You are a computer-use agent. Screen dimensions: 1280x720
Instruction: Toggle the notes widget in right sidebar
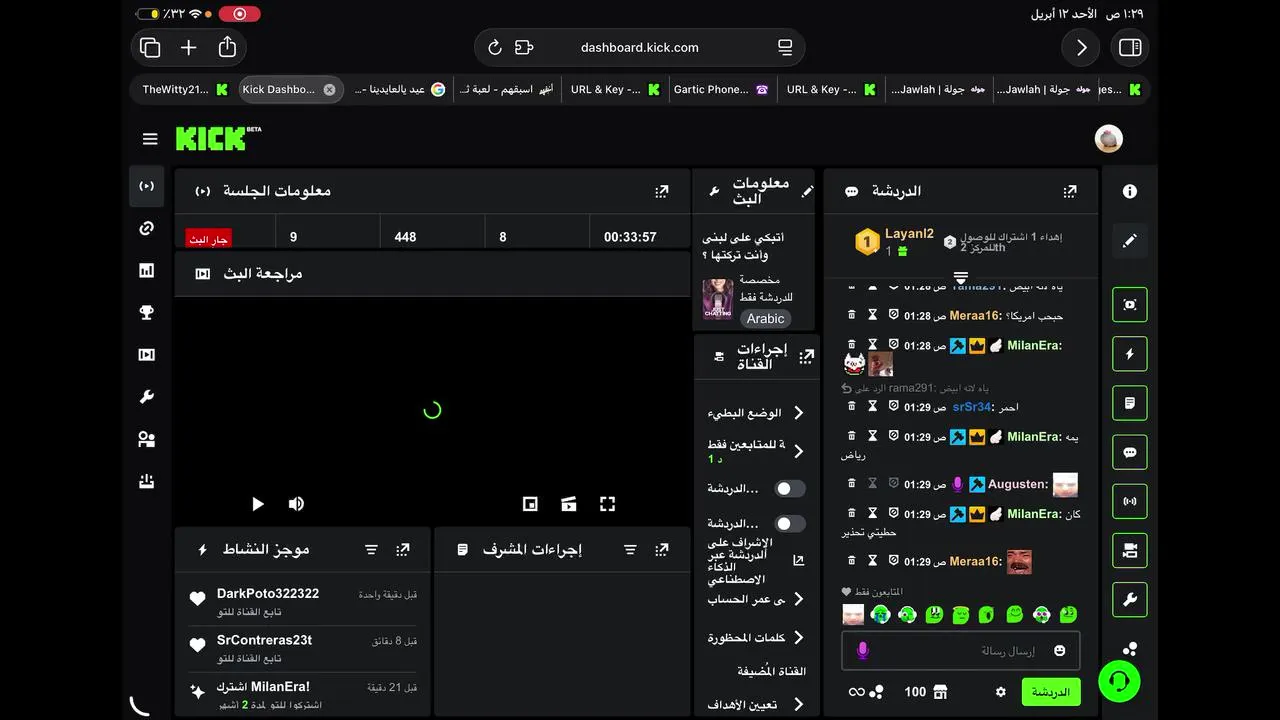pos(1130,403)
